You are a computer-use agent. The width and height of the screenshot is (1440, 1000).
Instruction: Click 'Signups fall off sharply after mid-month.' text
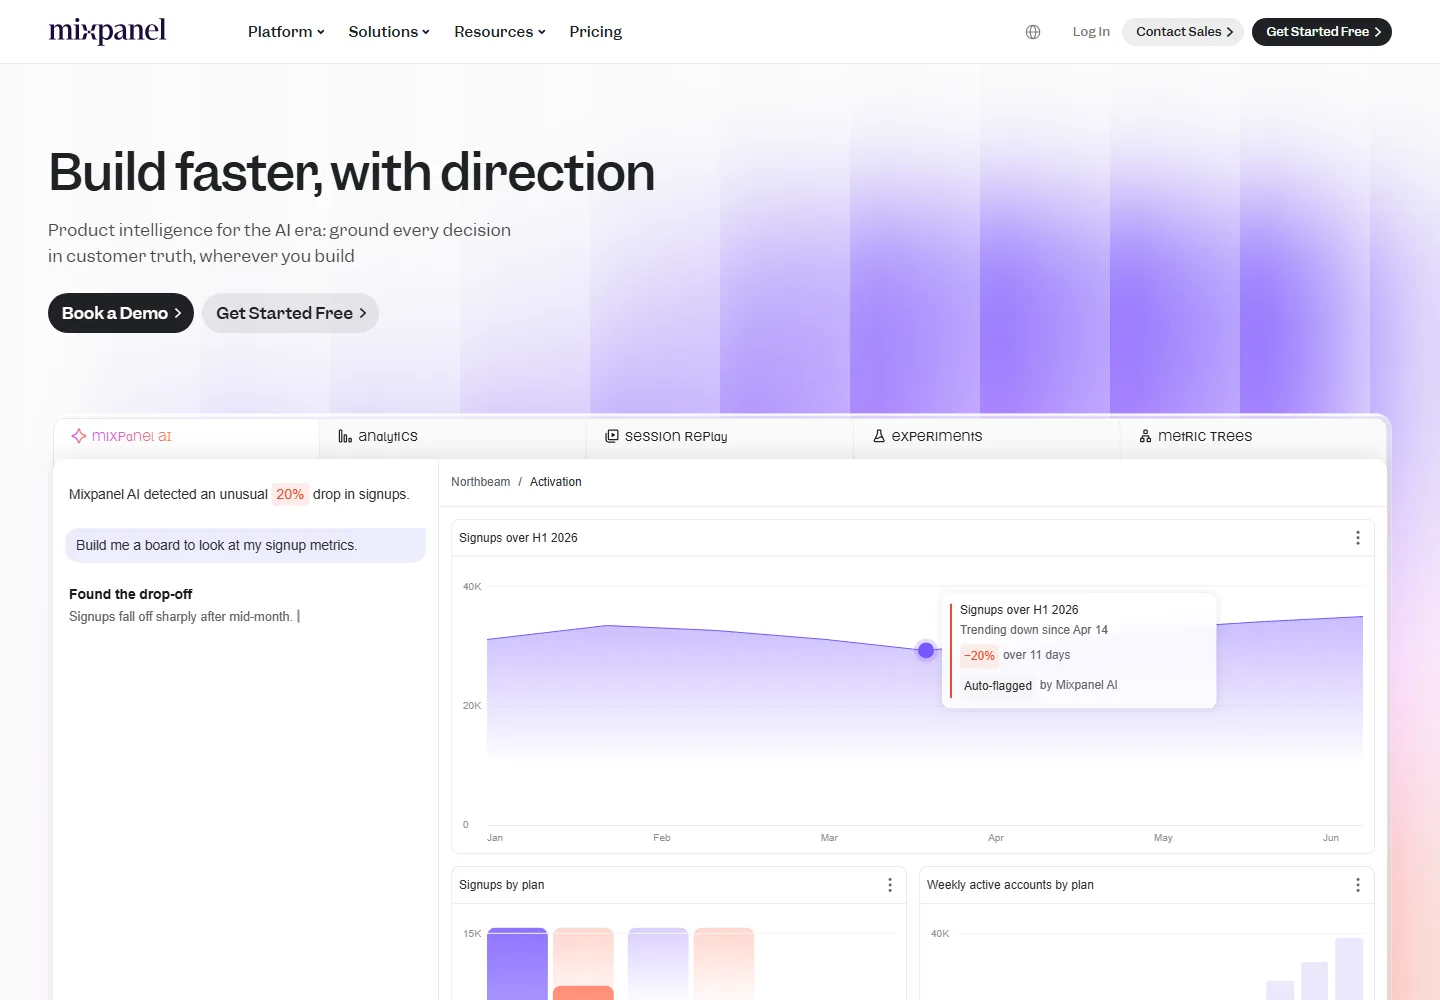[181, 617]
